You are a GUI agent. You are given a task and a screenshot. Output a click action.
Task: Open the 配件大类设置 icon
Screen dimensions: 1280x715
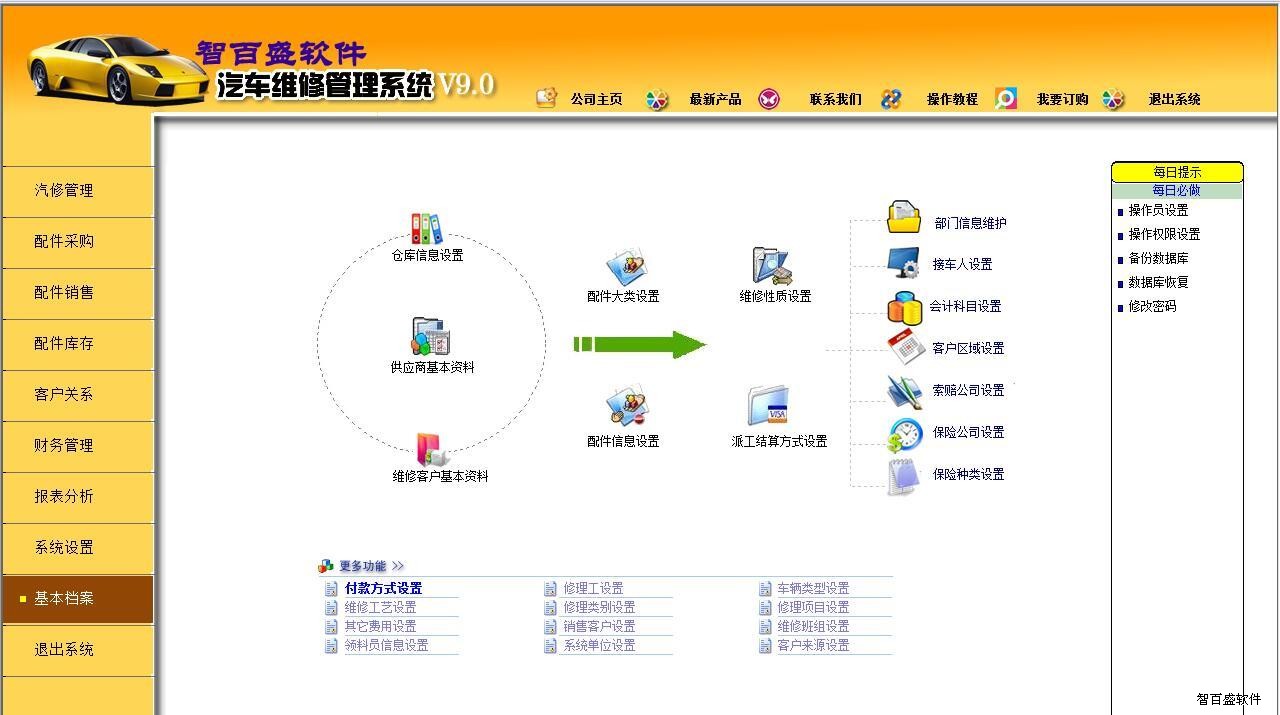(626, 268)
